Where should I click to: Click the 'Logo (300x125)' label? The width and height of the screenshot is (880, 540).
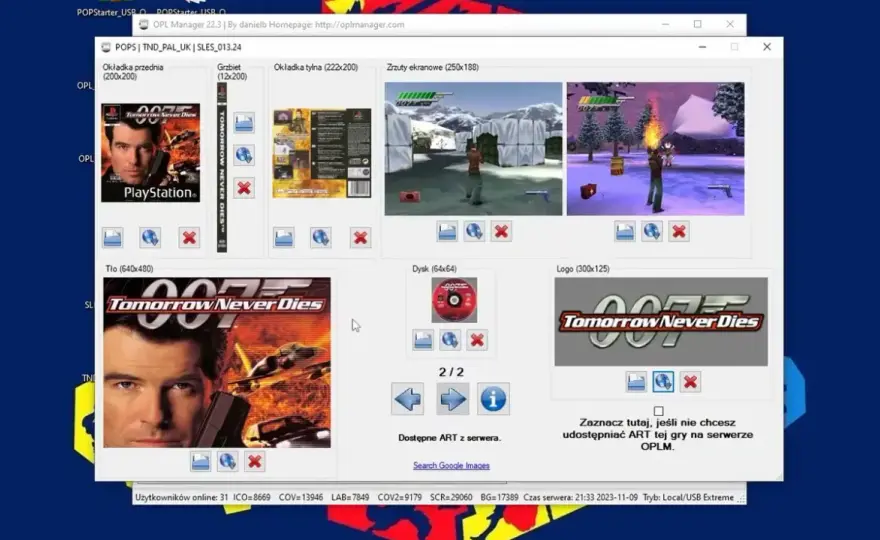click(x=583, y=269)
